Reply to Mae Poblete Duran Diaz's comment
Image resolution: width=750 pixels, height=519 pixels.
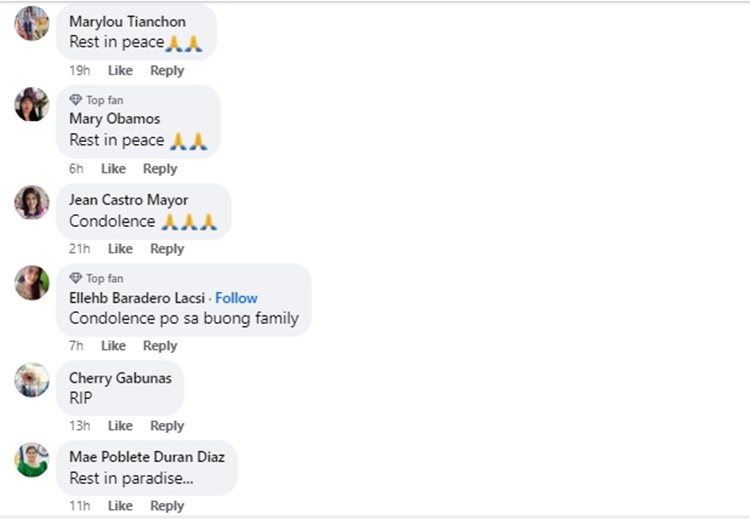click(167, 506)
